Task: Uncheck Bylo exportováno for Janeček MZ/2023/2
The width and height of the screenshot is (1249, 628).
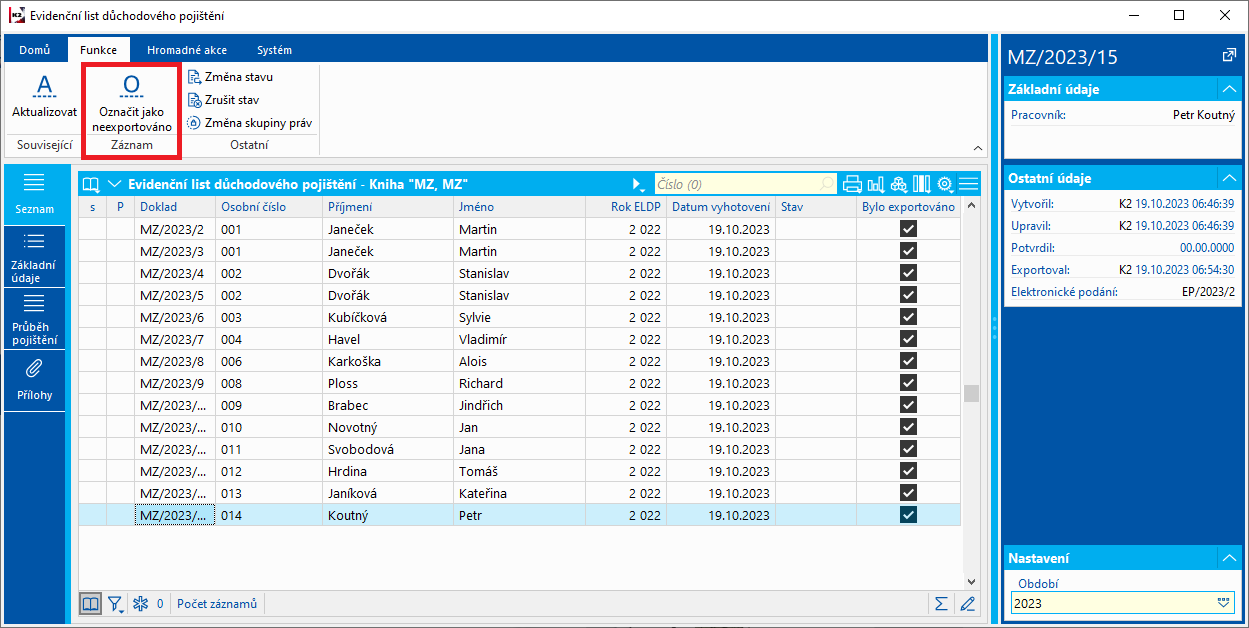Action: [x=908, y=229]
